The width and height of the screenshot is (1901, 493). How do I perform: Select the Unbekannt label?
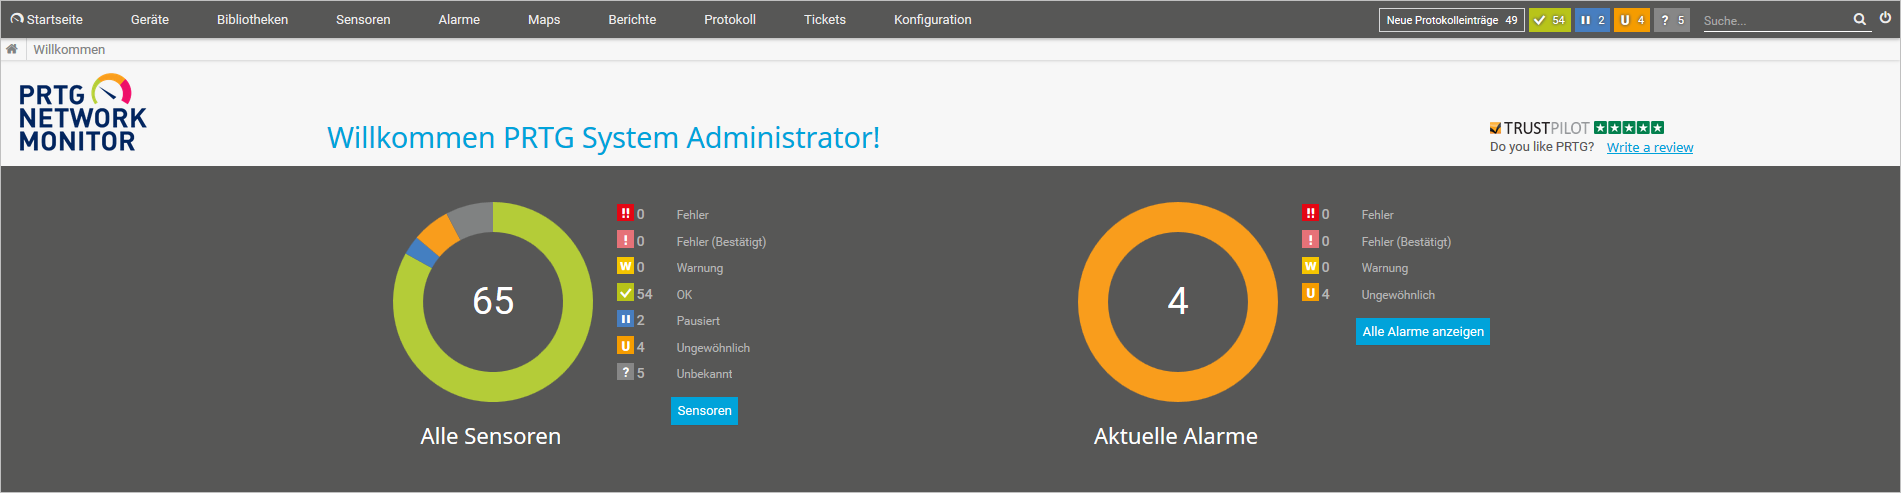704,374
